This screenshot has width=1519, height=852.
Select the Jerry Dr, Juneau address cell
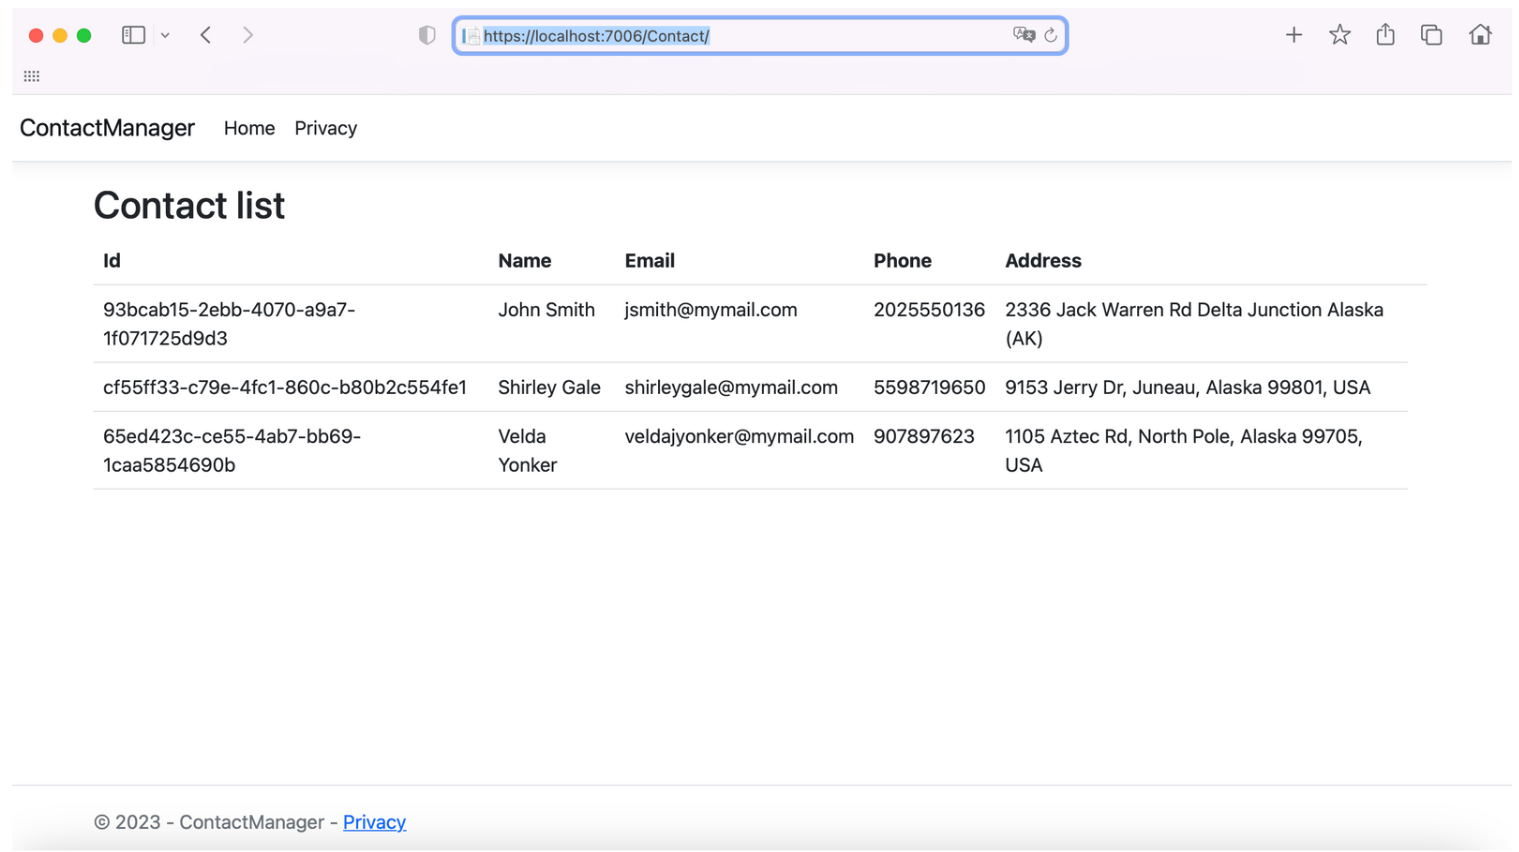pyautogui.click(x=1187, y=387)
